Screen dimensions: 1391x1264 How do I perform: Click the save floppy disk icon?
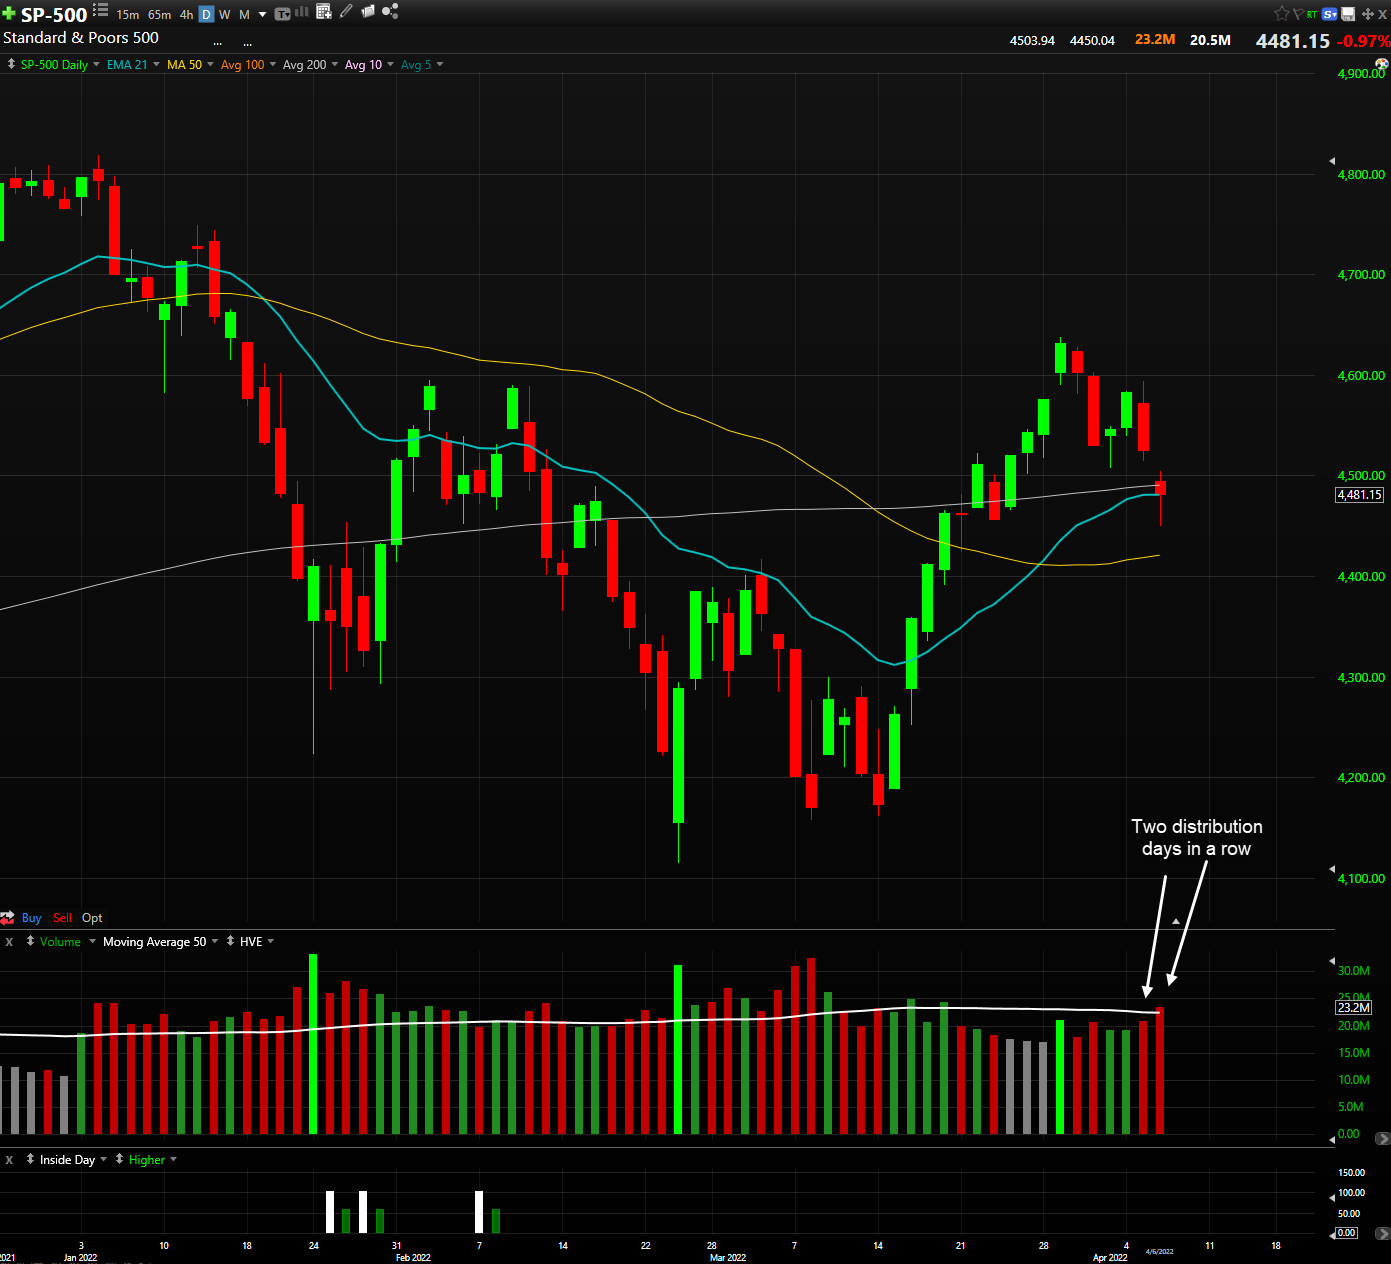[1348, 14]
